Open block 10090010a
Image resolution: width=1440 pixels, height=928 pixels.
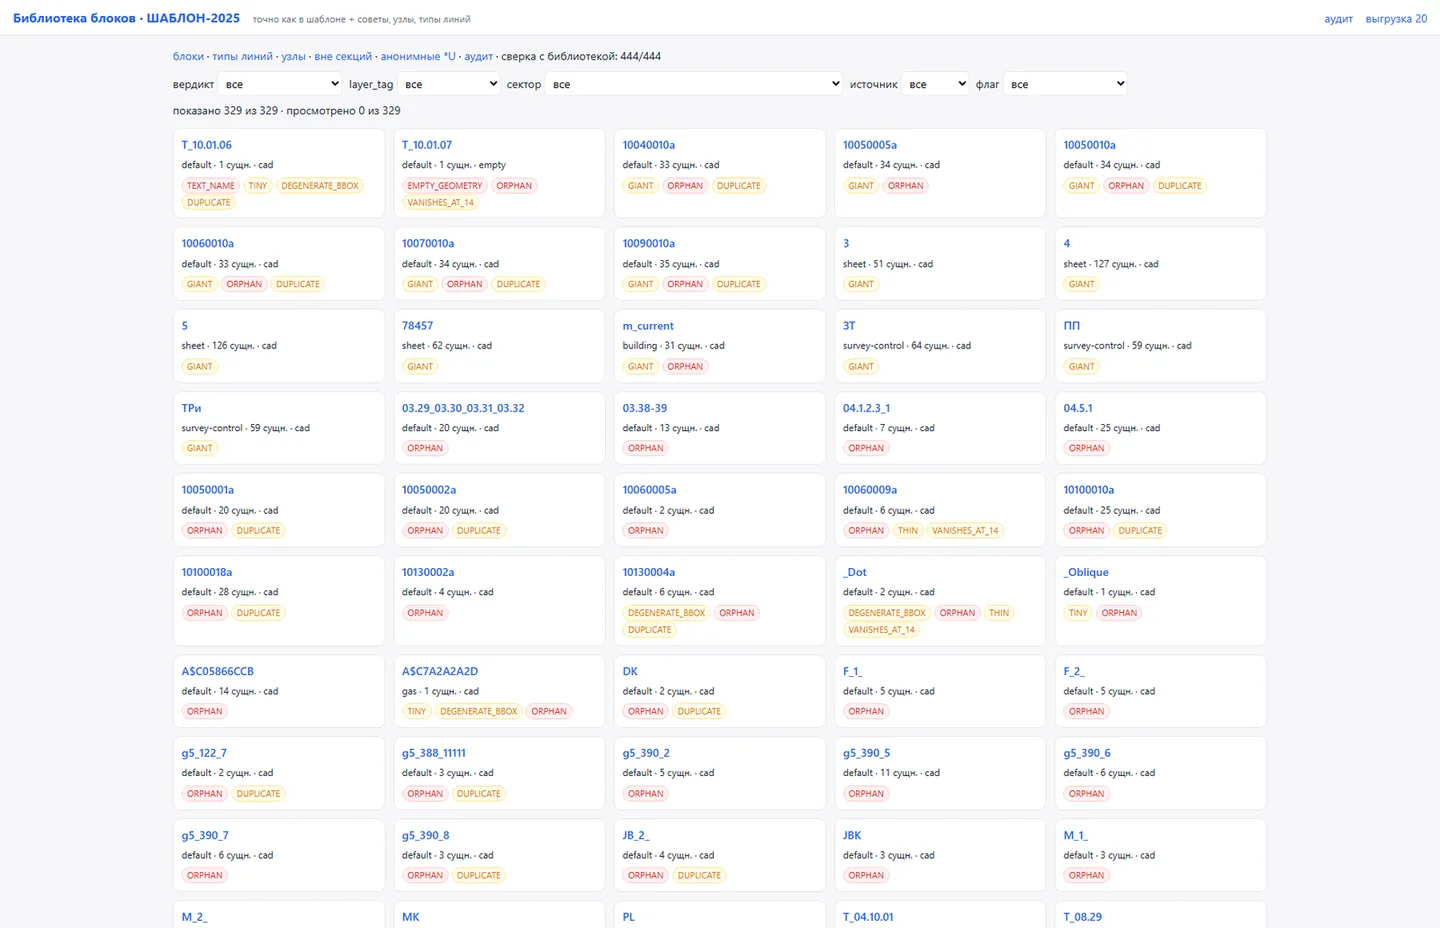click(x=648, y=243)
